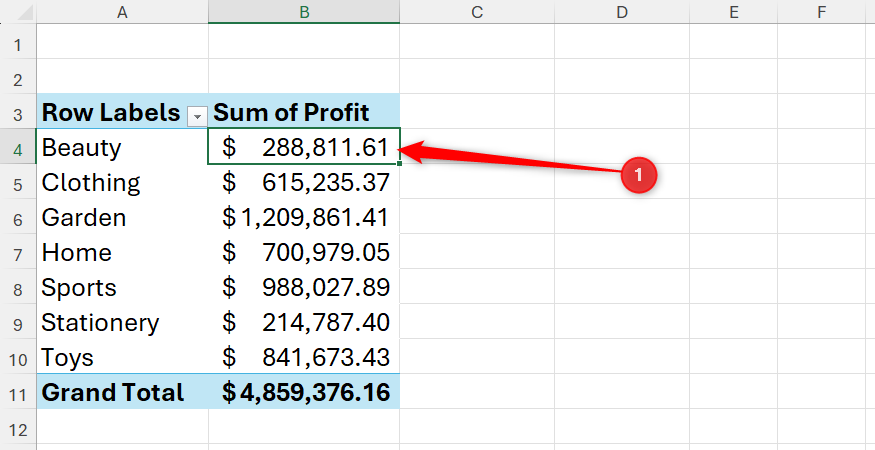Select column B header
The height and width of the screenshot is (450, 875).
(304, 12)
